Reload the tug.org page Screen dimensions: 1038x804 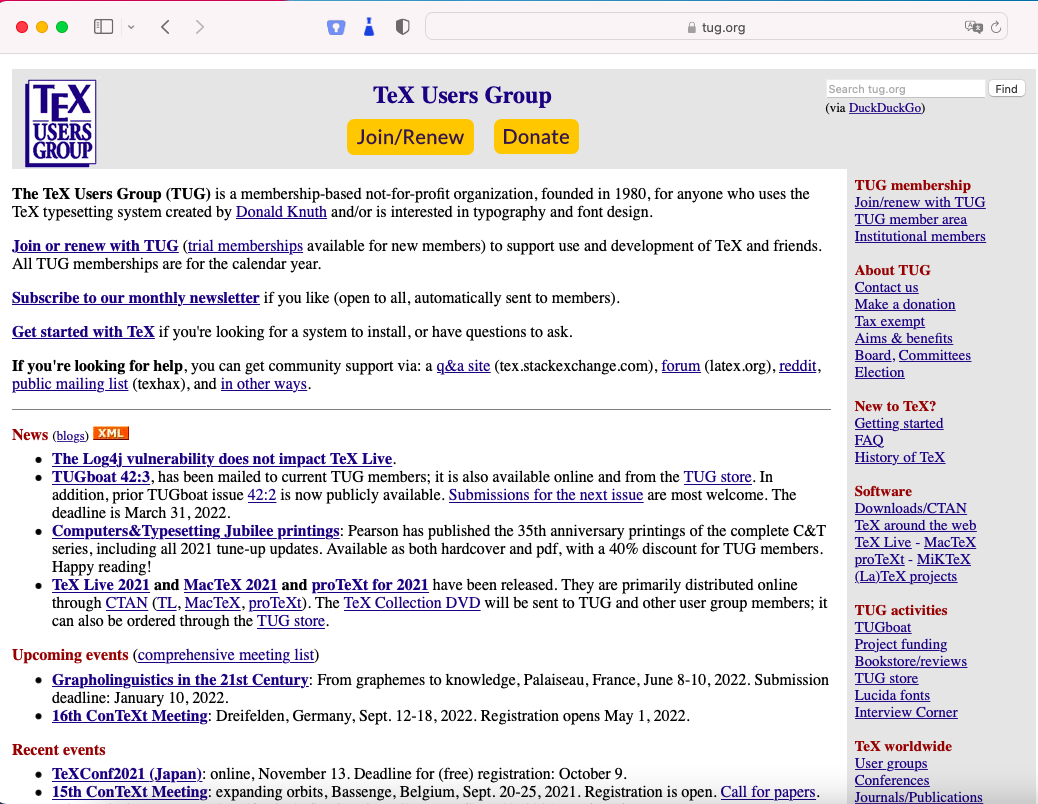[996, 27]
